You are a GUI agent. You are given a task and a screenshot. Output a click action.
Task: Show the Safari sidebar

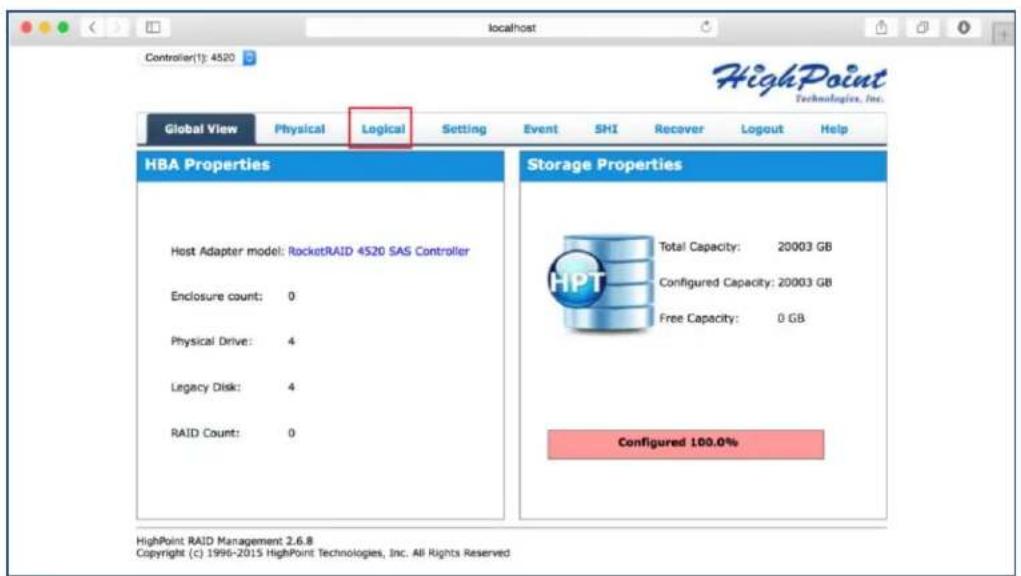[x=153, y=27]
